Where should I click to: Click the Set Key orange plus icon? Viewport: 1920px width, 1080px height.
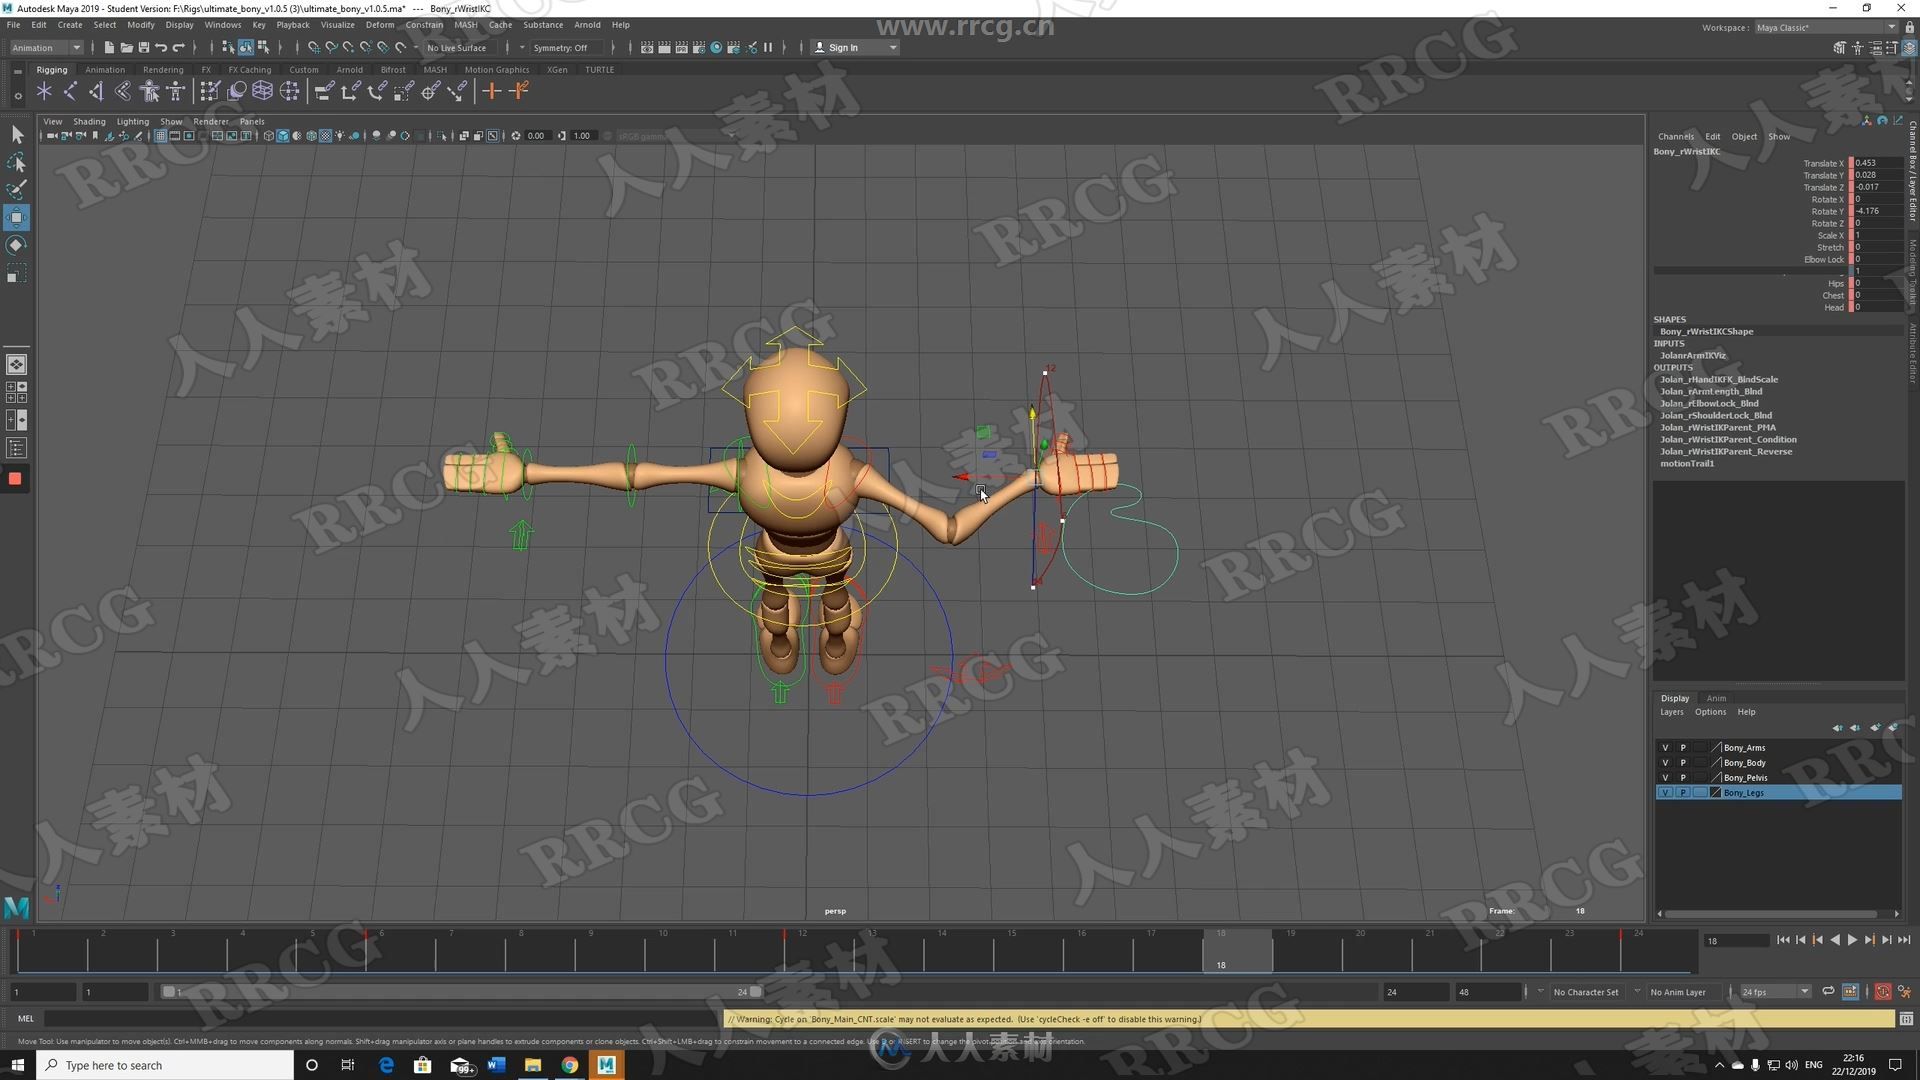click(x=491, y=92)
